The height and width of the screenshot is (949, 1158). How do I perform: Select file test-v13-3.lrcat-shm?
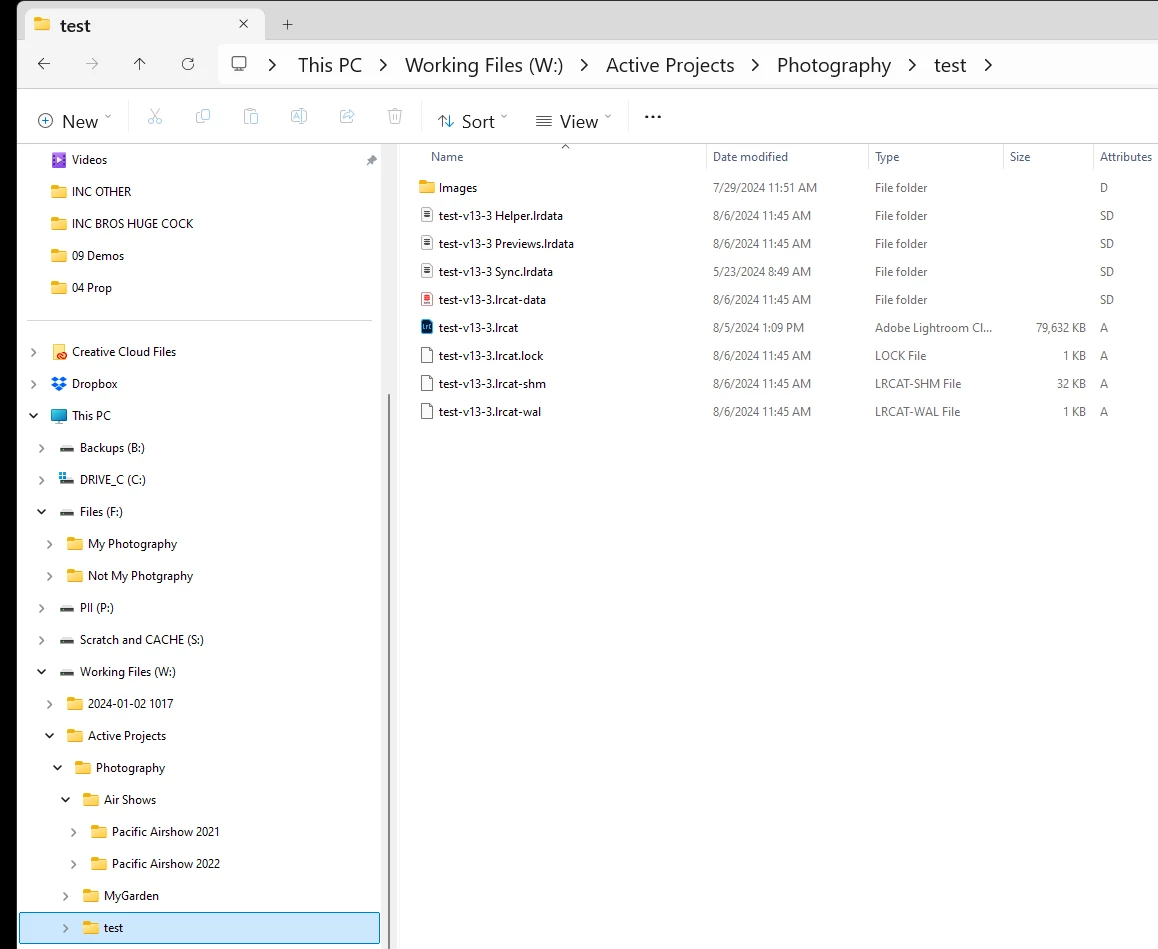[x=492, y=383]
